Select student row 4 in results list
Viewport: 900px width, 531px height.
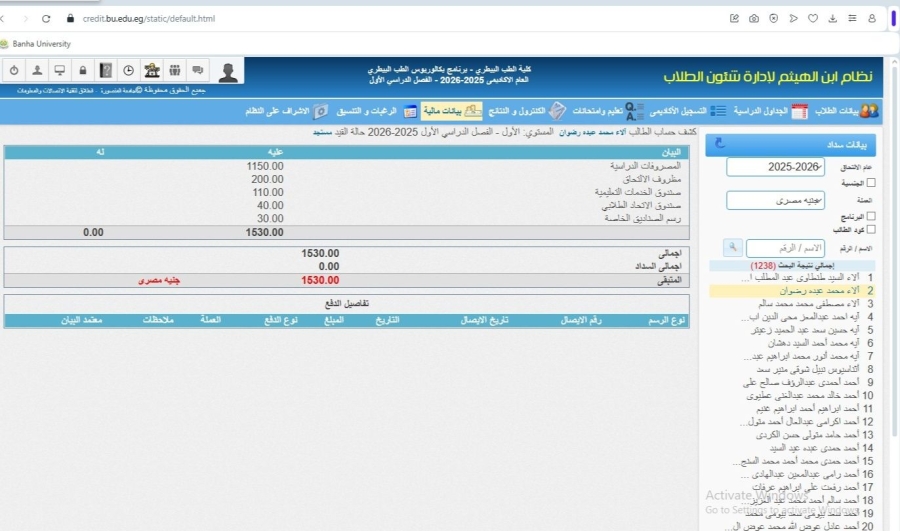[x=792, y=317]
